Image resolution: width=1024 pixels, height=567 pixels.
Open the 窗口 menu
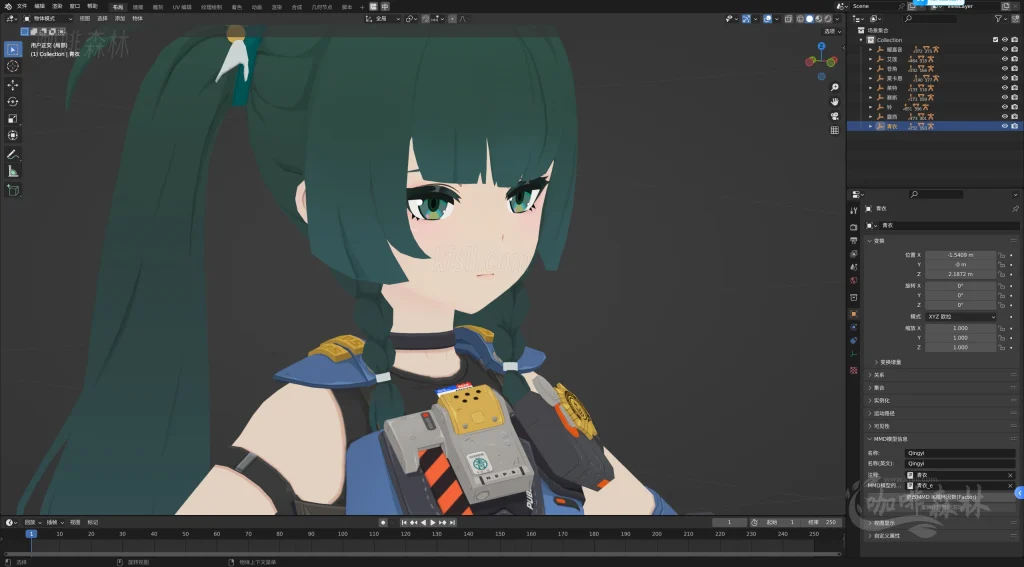pyautogui.click(x=74, y=6)
